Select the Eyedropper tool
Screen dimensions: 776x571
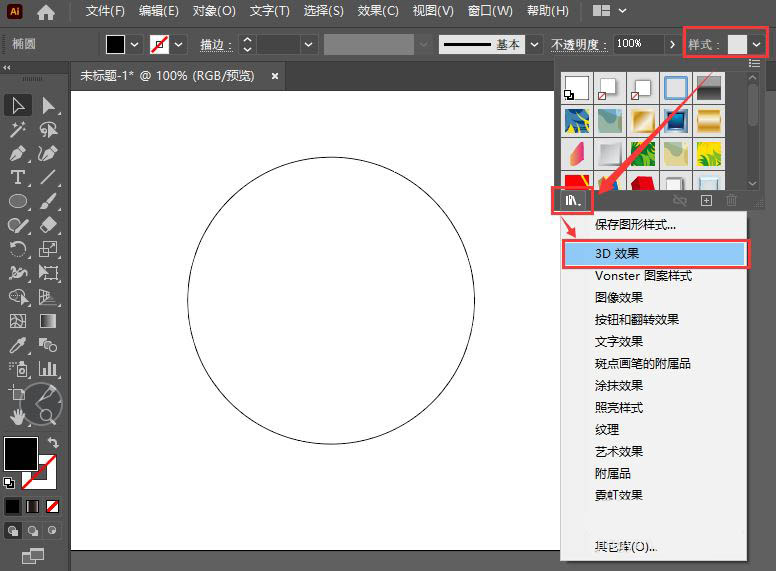[18, 345]
